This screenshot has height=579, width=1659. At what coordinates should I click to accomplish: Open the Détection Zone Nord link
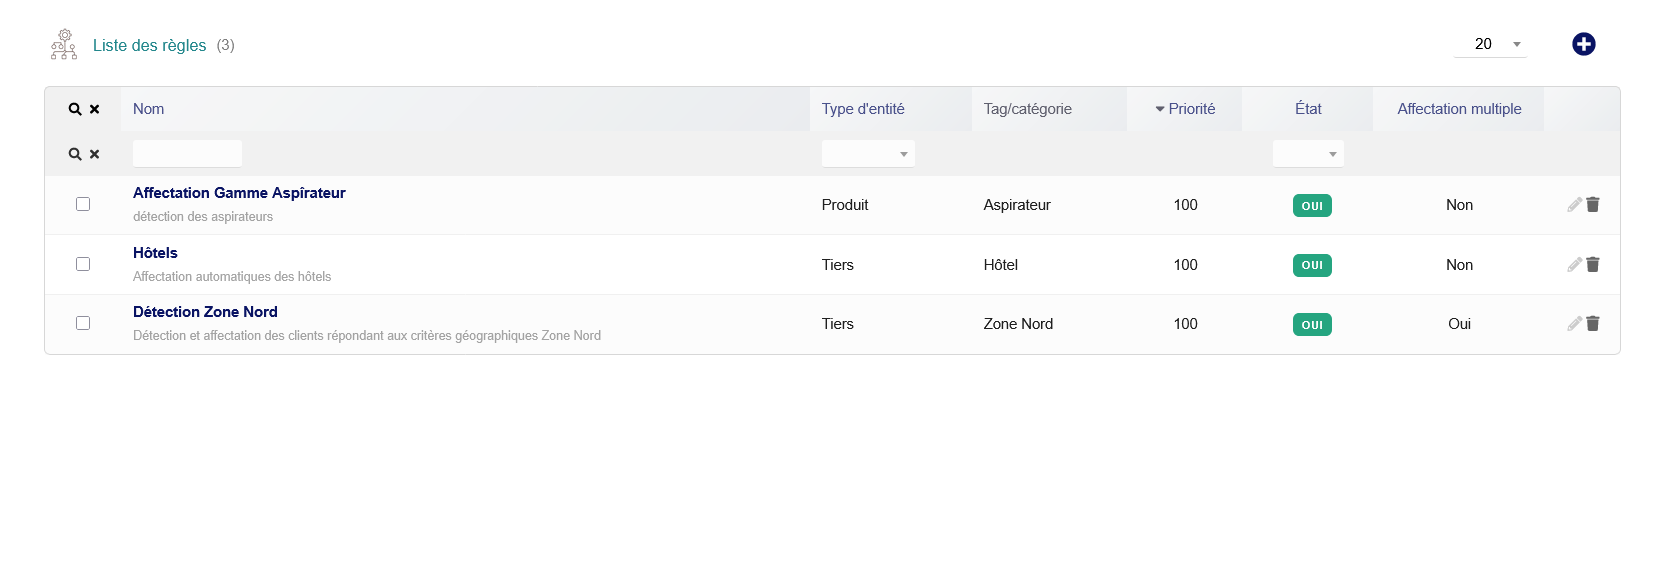tap(205, 312)
